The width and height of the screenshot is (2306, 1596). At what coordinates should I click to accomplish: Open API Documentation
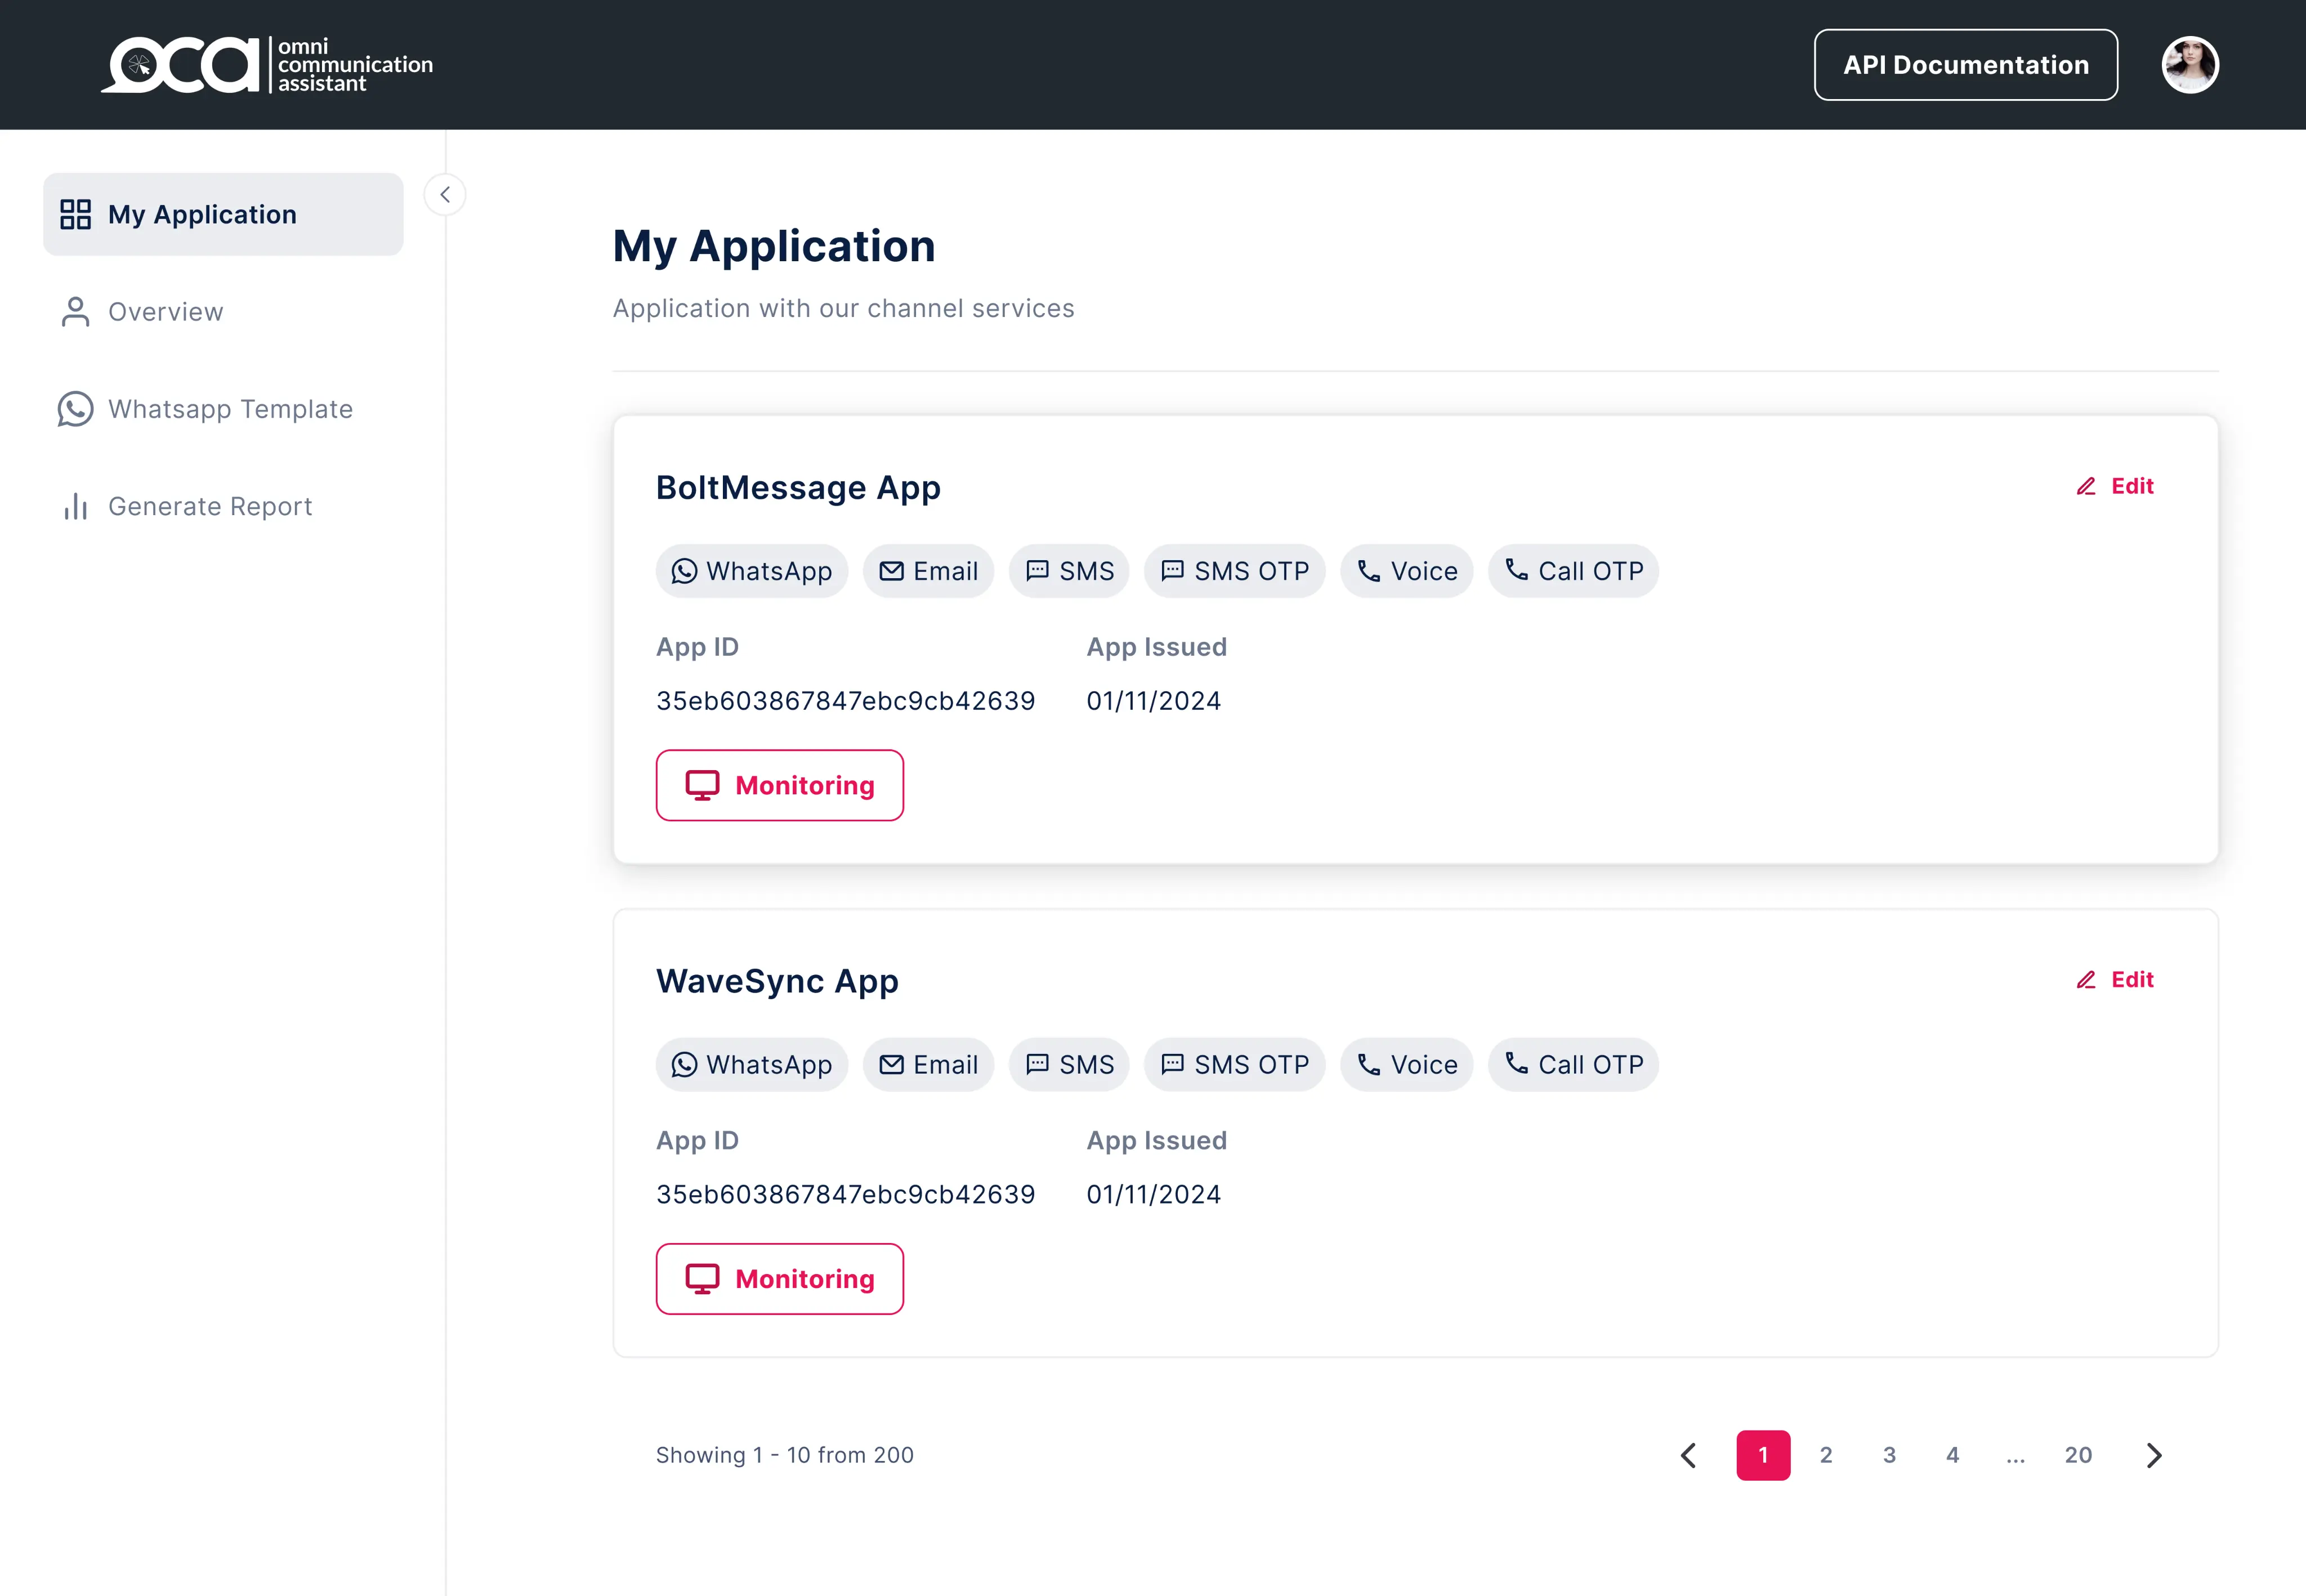pos(1965,65)
